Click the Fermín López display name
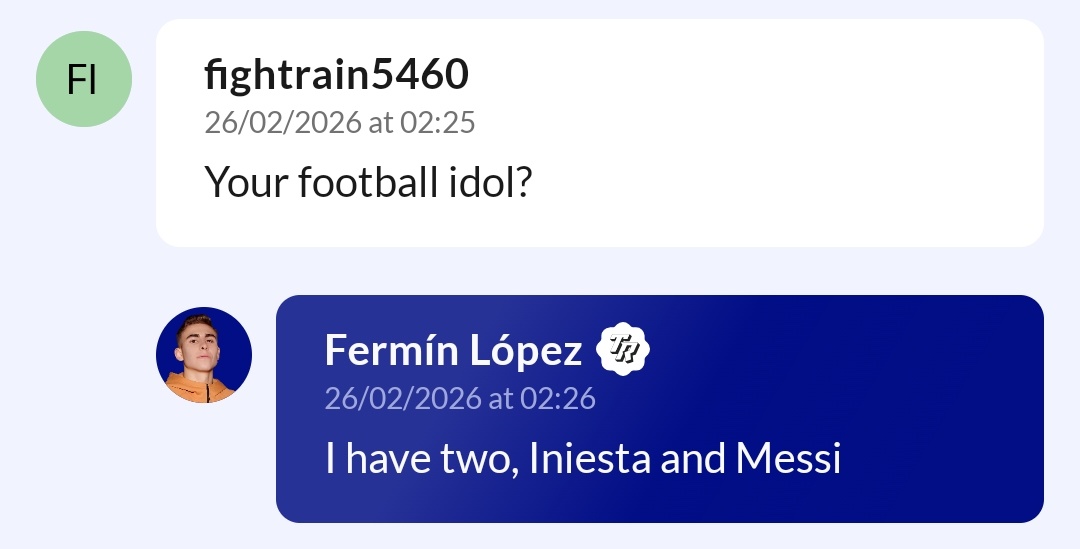1080x549 pixels. coord(453,351)
